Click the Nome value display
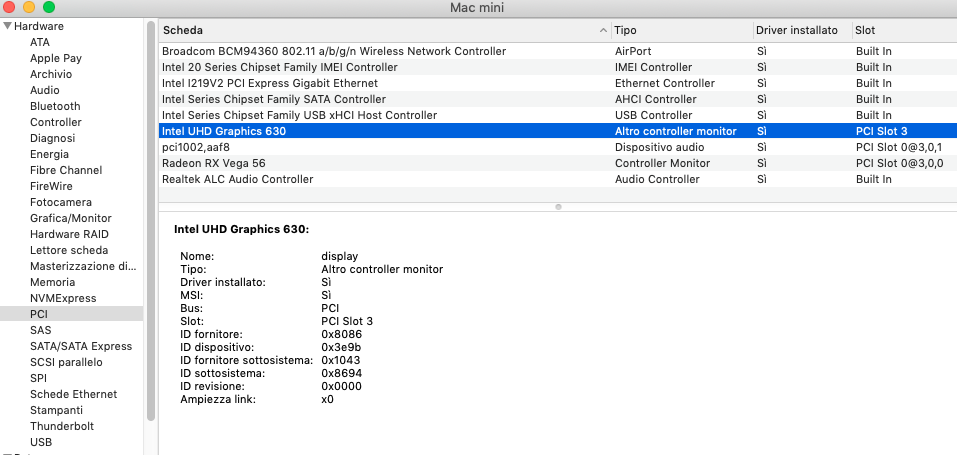Image resolution: width=957 pixels, height=455 pixels. [x=339, y=257]
